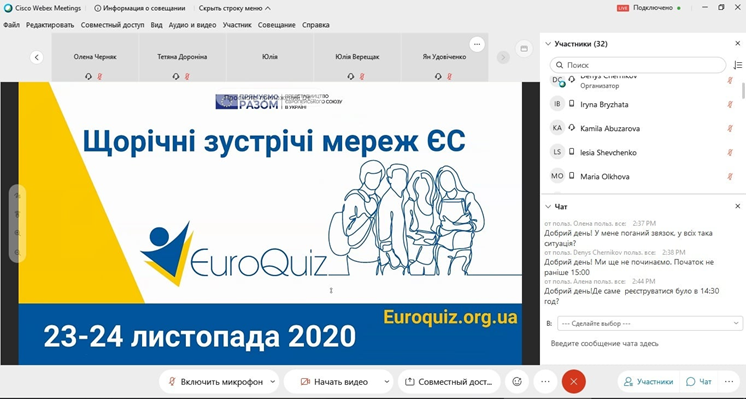Viewport: 746px width, 399px height.
Task: Open ellipsis menu on Ян Удовіченко thumbnail
Action: point(477,44)
